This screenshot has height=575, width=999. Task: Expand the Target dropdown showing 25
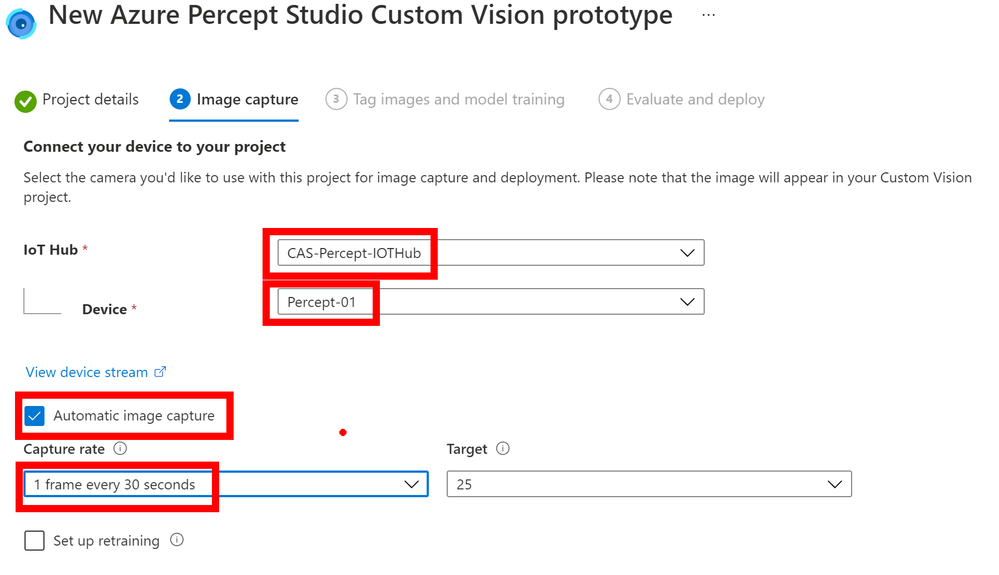point(649,484)
